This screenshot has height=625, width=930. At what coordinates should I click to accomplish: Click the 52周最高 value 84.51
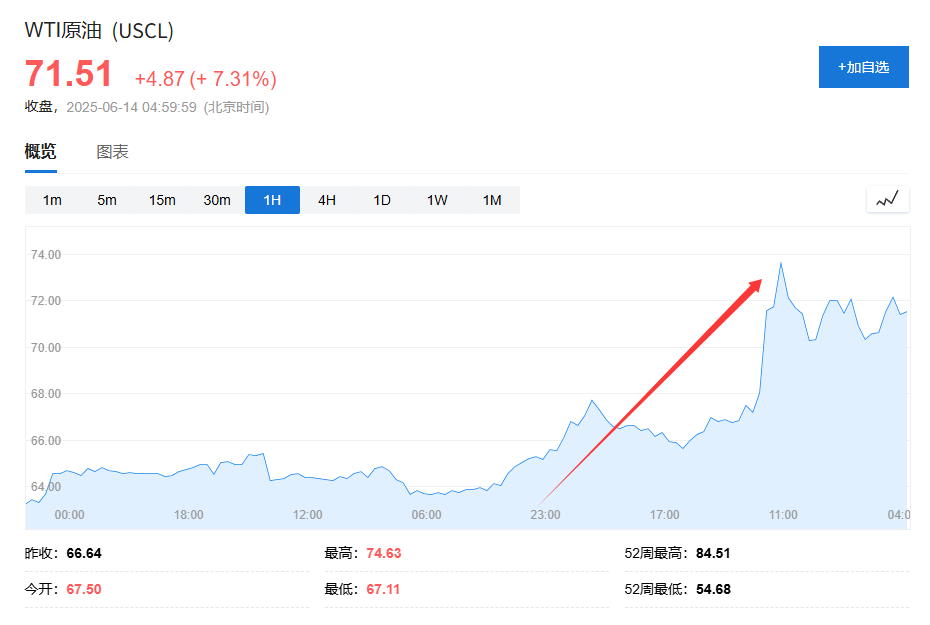point(715,552)
